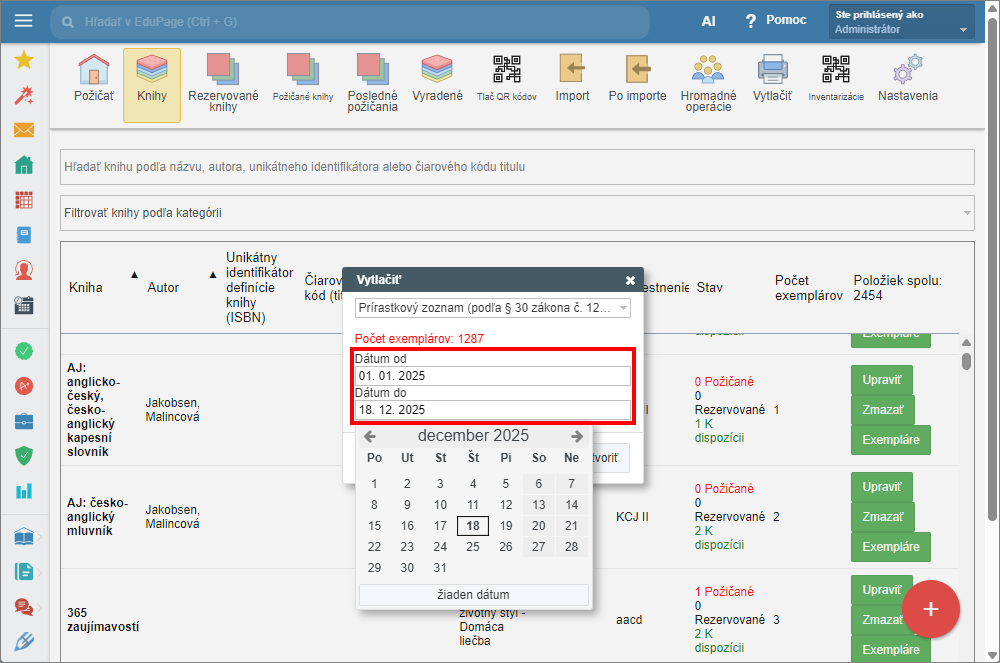Viewport: 1000px width, 663px height.
Task: Click the žiaden dátum button
Action: coord(473,594)
